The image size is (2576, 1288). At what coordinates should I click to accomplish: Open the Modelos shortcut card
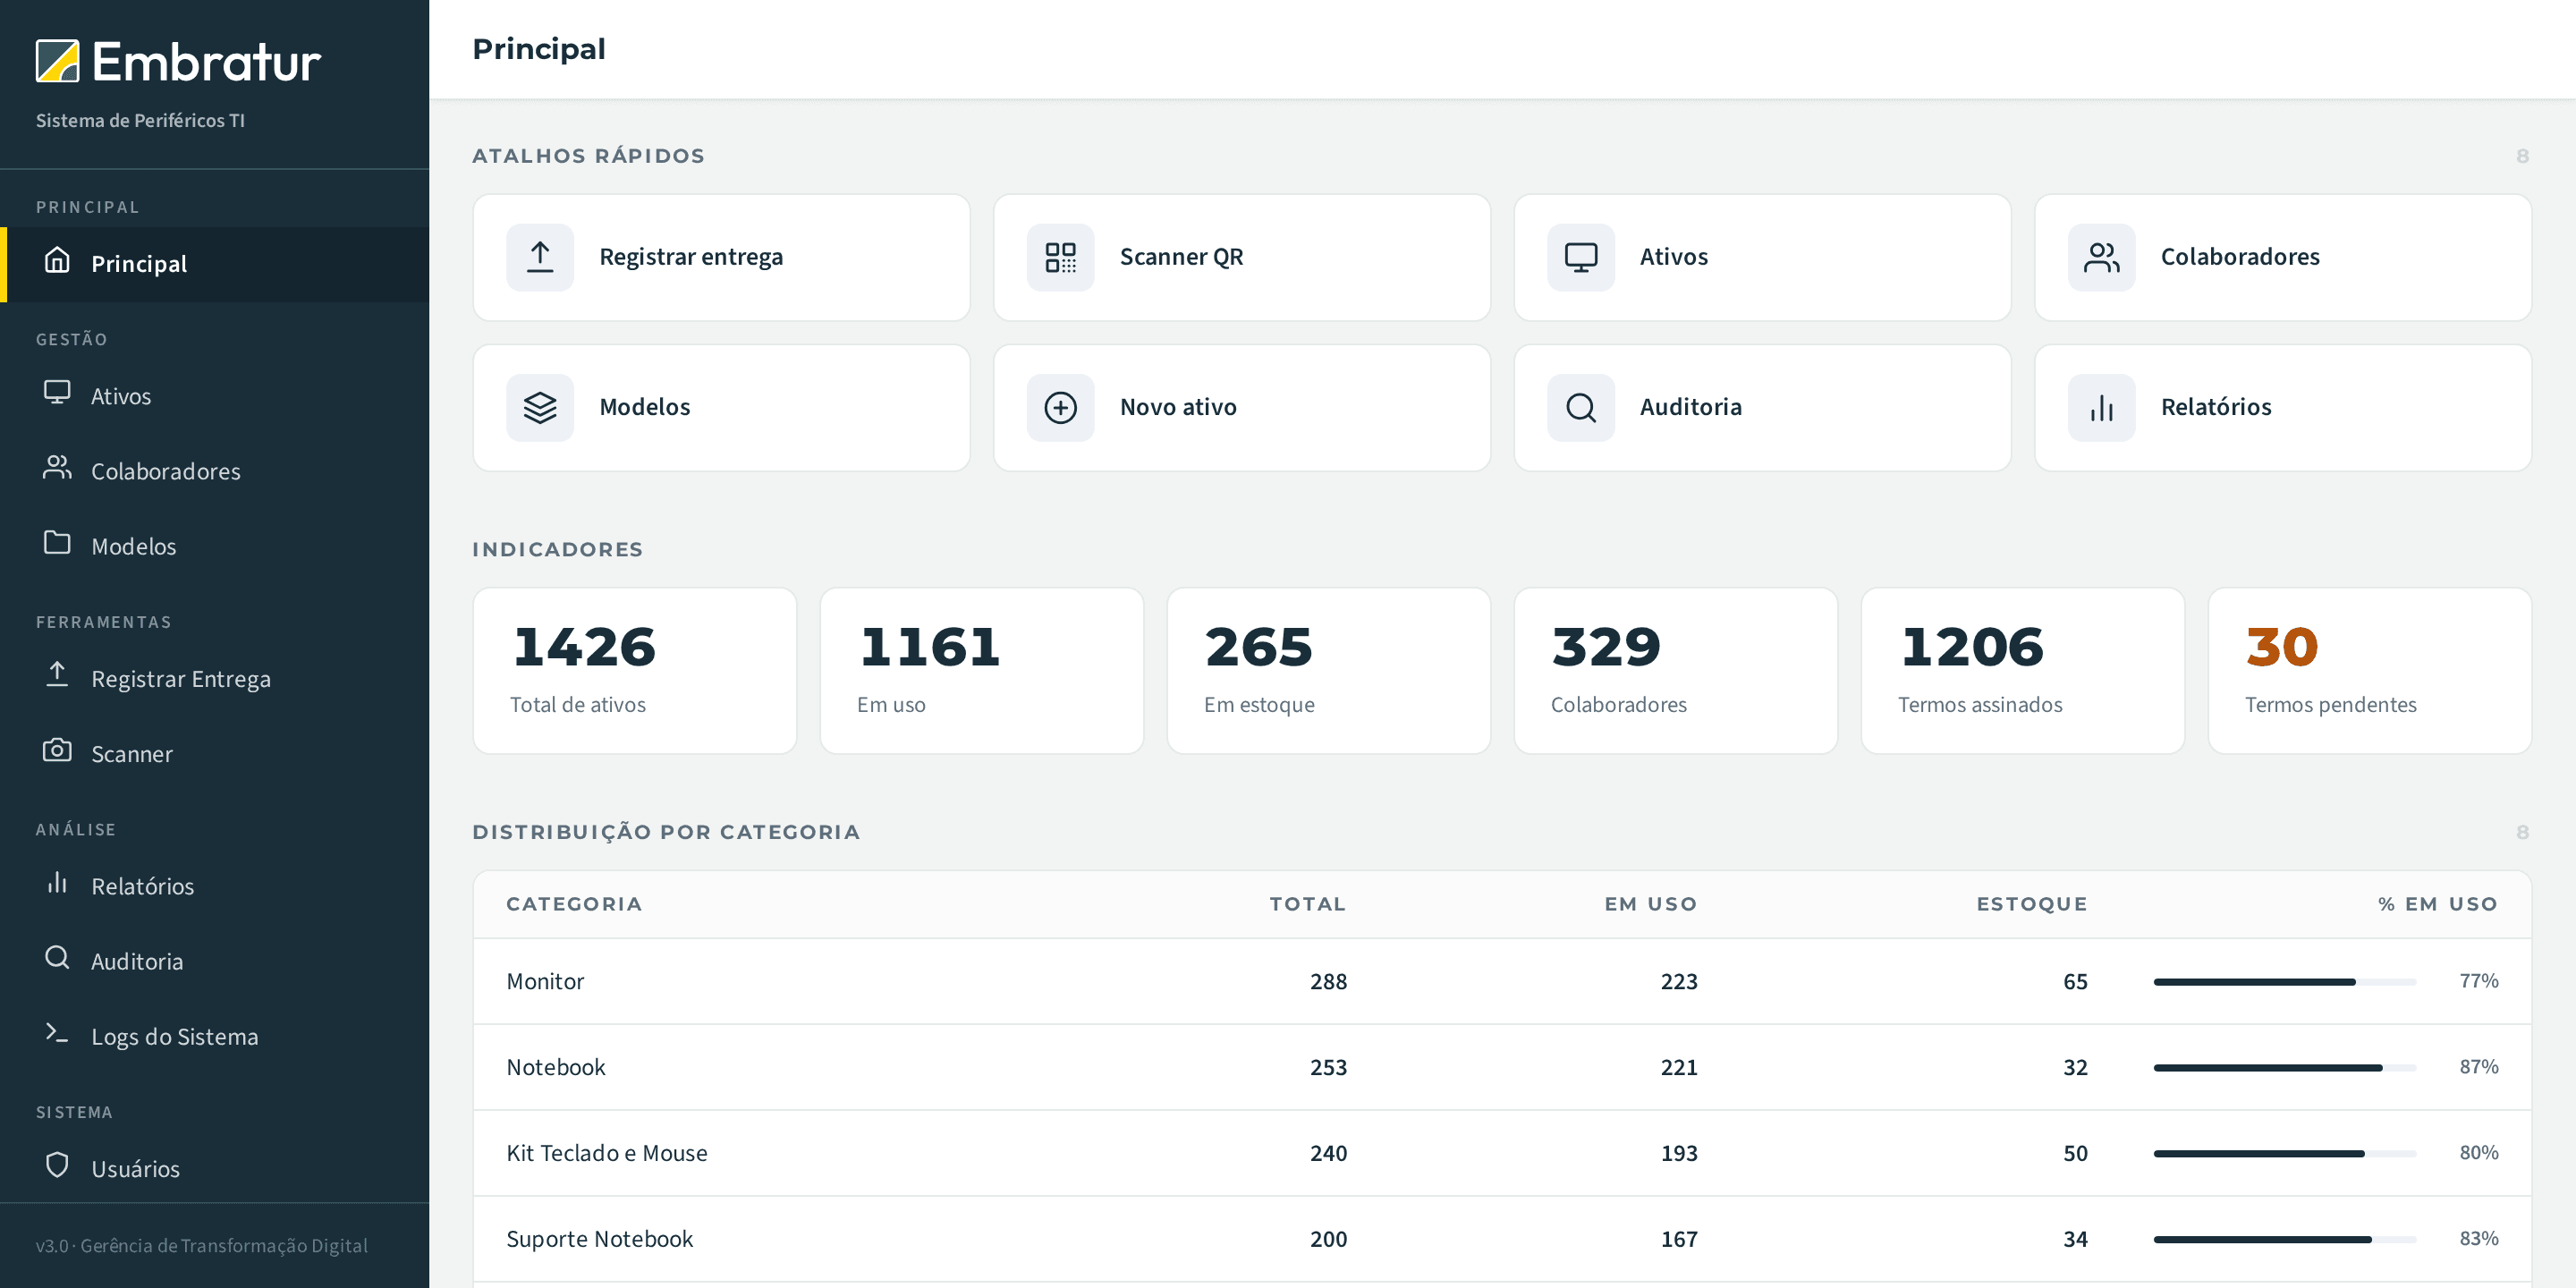click(721, 407)
